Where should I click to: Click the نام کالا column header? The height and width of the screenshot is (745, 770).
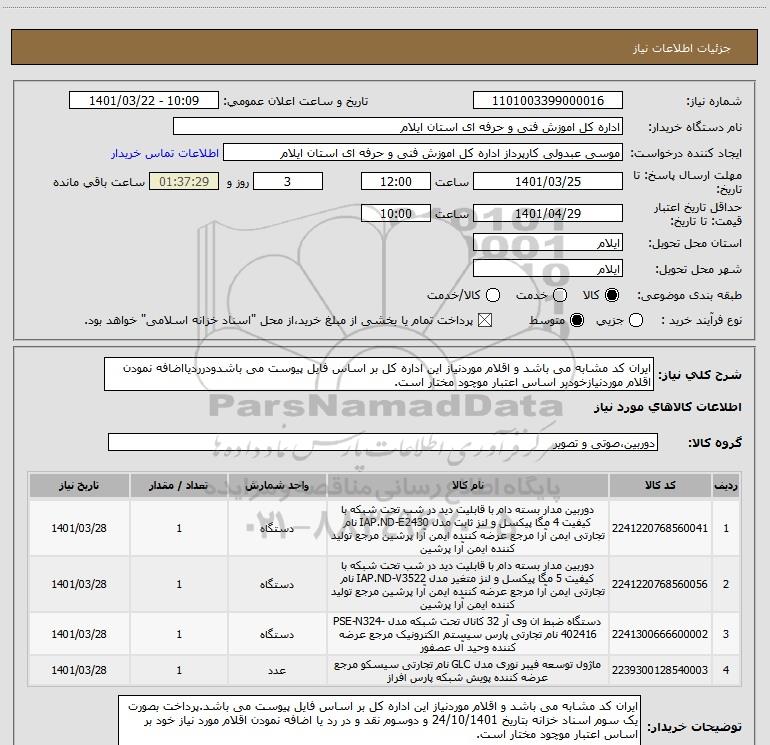(468, 485)
